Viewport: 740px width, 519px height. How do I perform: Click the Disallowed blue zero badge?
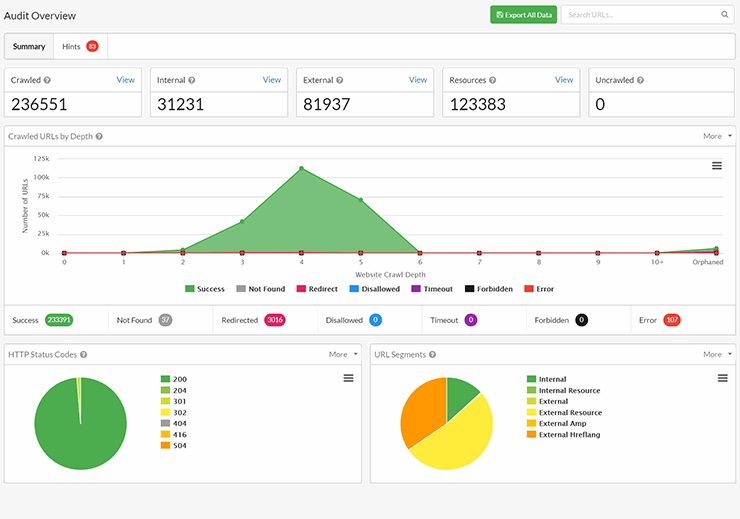tap(376, 320)
